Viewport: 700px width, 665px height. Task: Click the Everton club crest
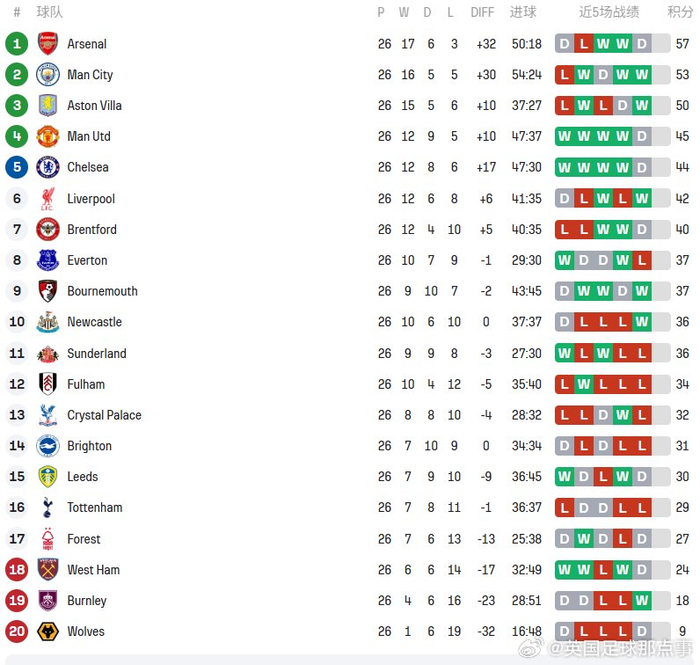coord(47,260)
